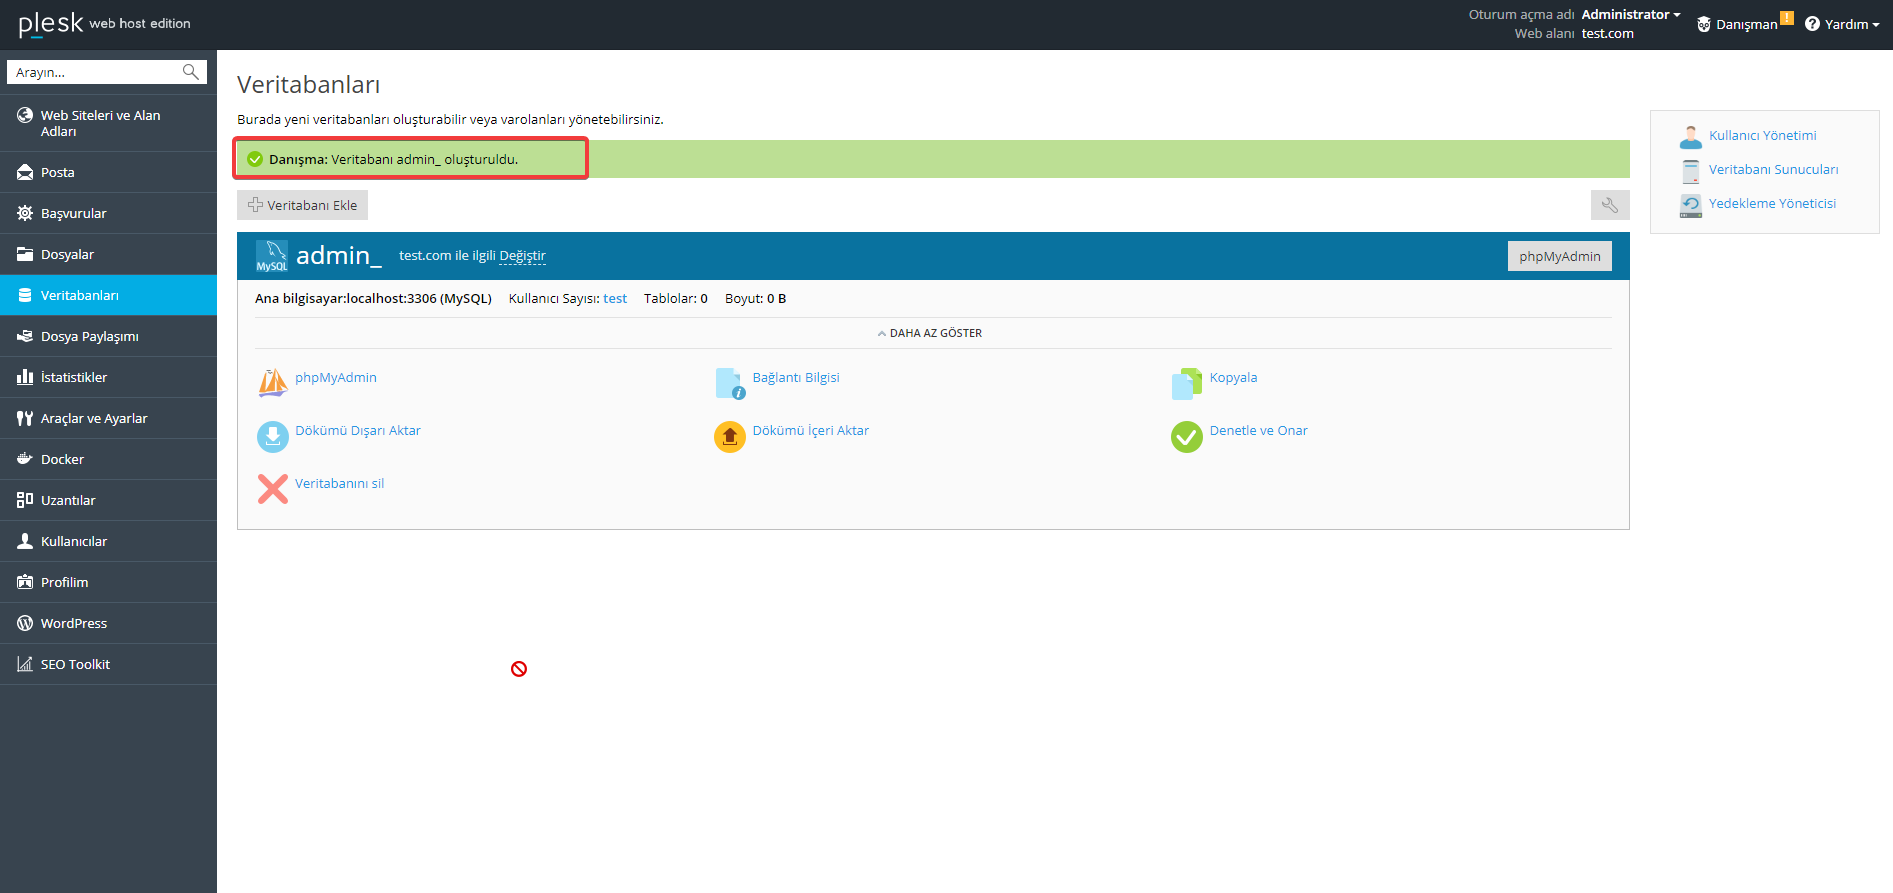The image size is (1893, 893).
Task: Click the Denetle ve Onar link
Action: [1258, 430]
